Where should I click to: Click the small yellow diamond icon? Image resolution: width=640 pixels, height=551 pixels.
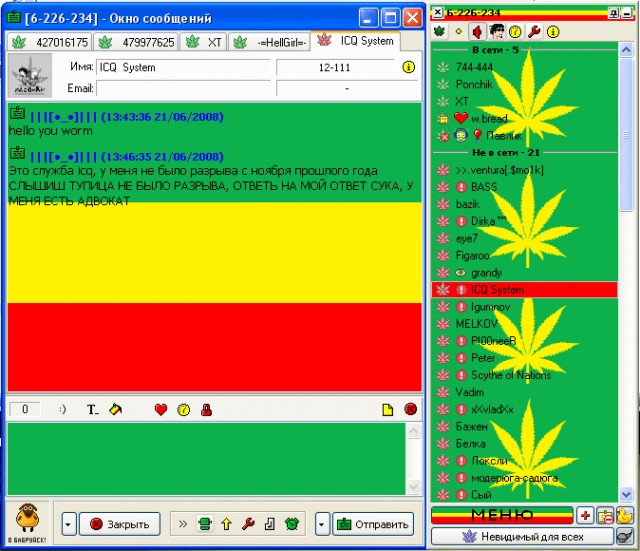click(x=458, y=31)
